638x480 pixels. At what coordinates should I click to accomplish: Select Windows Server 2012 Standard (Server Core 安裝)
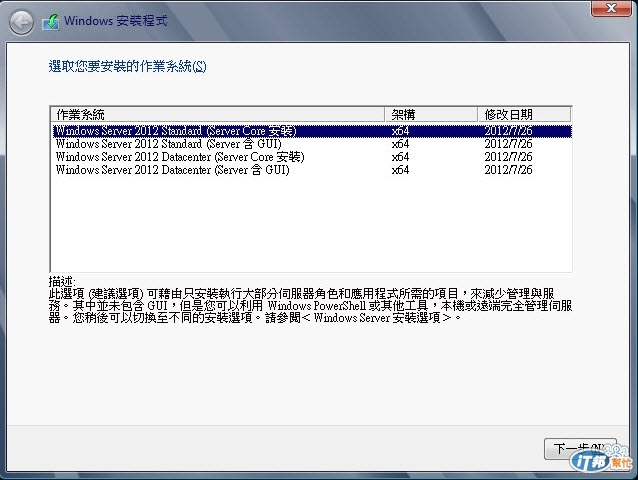[x=312, y=131]
